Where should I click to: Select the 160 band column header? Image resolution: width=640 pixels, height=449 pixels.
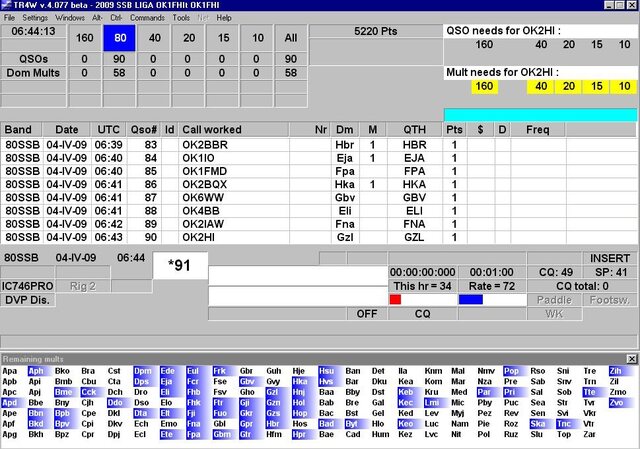[x=84, y=39]
